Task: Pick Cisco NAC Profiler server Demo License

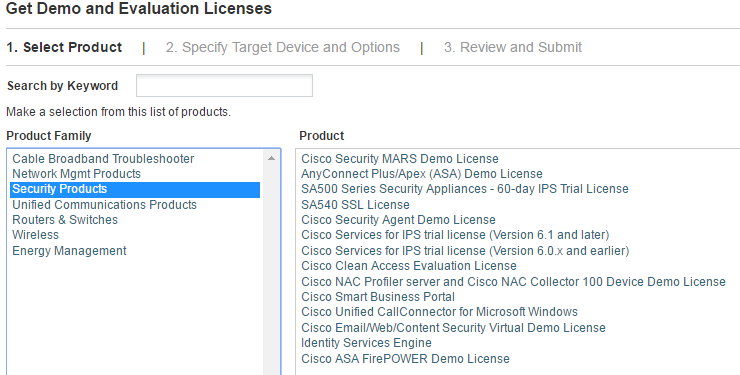Action: [513, 282]
